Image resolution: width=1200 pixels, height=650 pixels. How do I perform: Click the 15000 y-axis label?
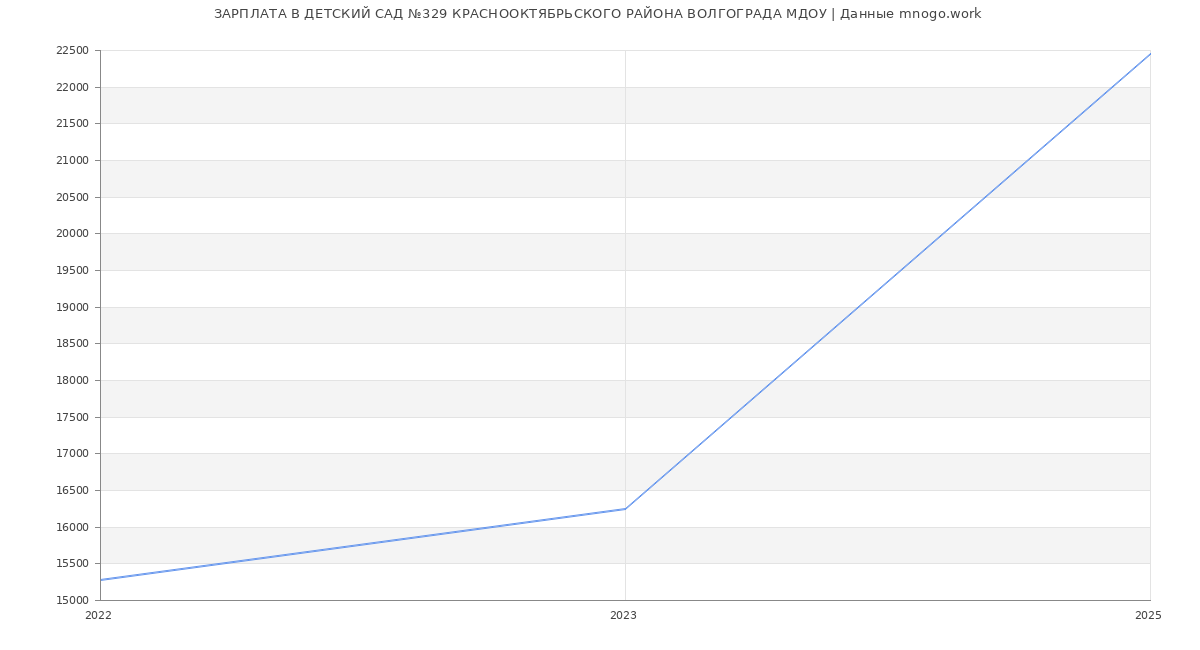click(x=72, y=601)
